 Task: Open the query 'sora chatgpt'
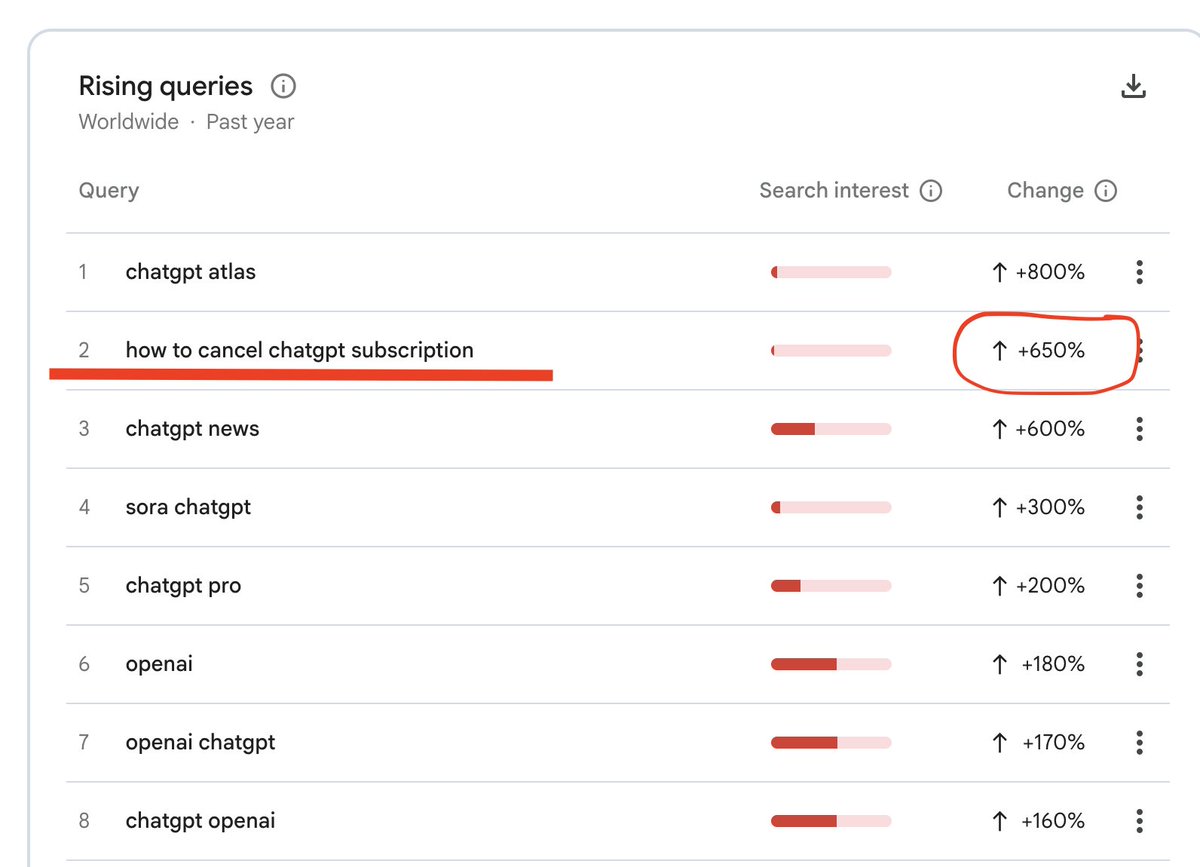click(x=188, y=507)
